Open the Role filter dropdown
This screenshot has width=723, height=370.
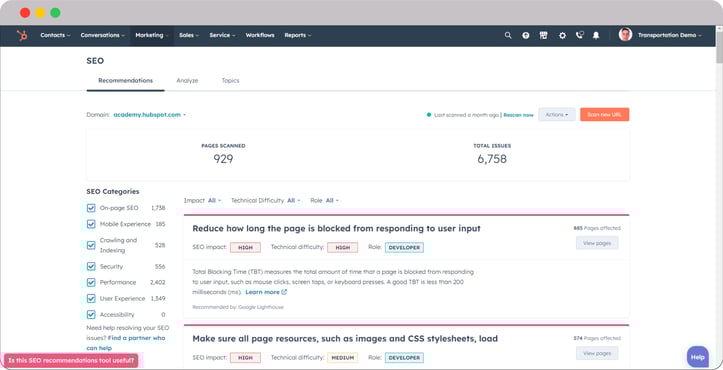click(x=332, y=201)
